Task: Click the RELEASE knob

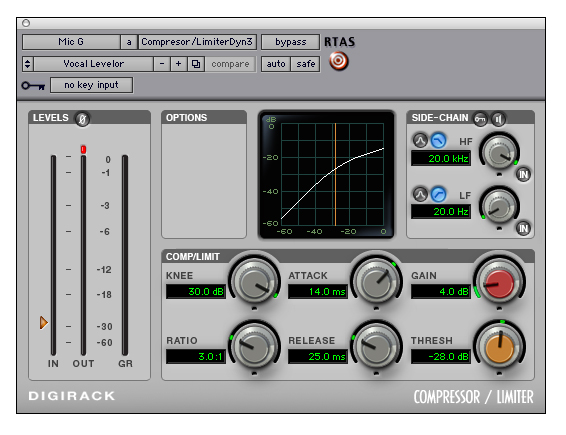Action: [x=376, y=347]
